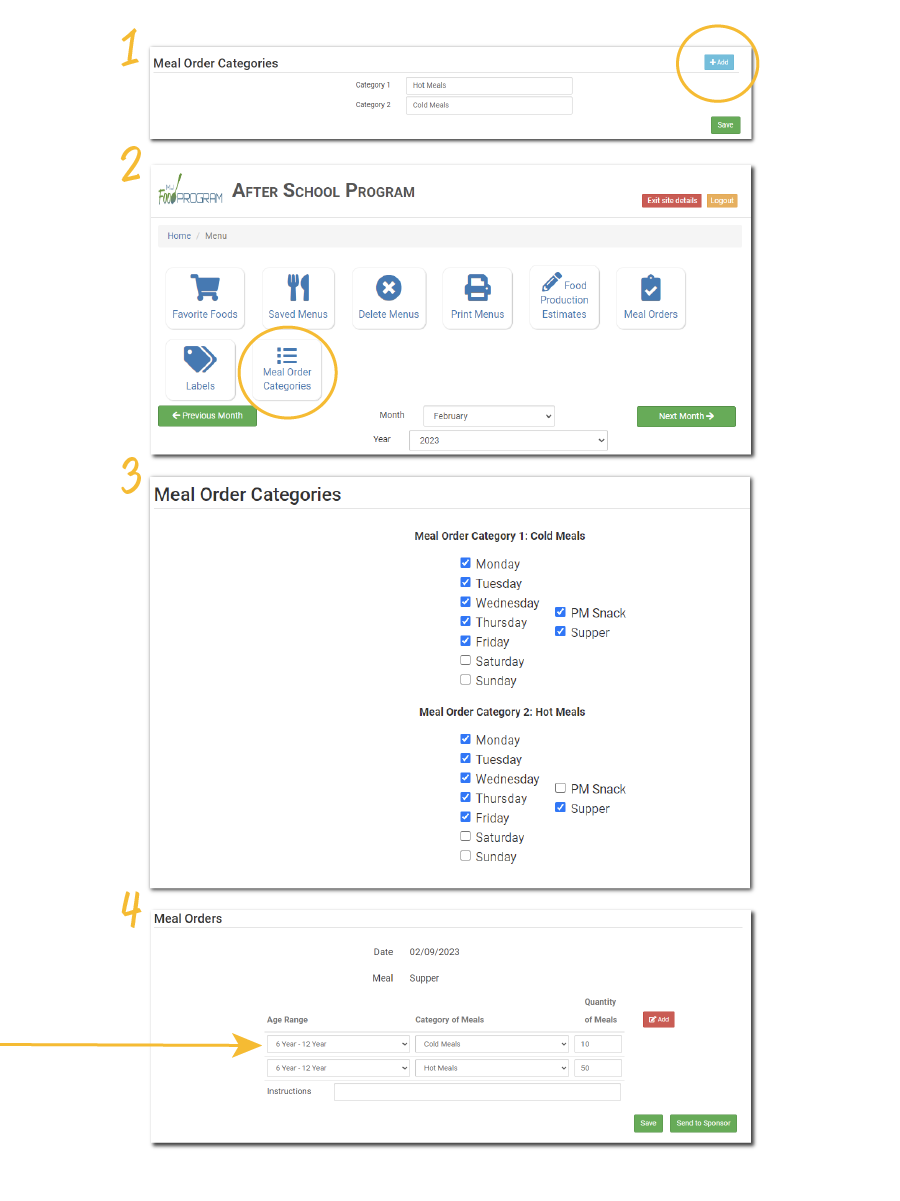Expand Category of Meals dropdown set to Cold Meals

491,1044
